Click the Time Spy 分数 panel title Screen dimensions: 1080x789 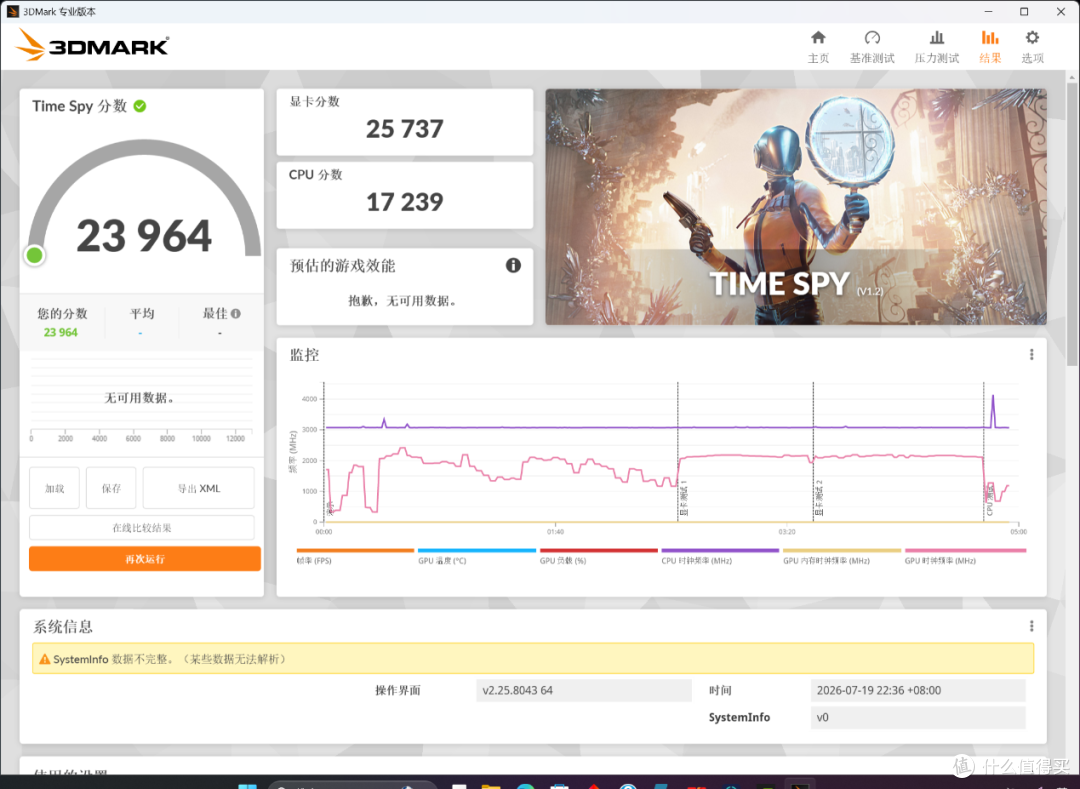pos(79,106)
